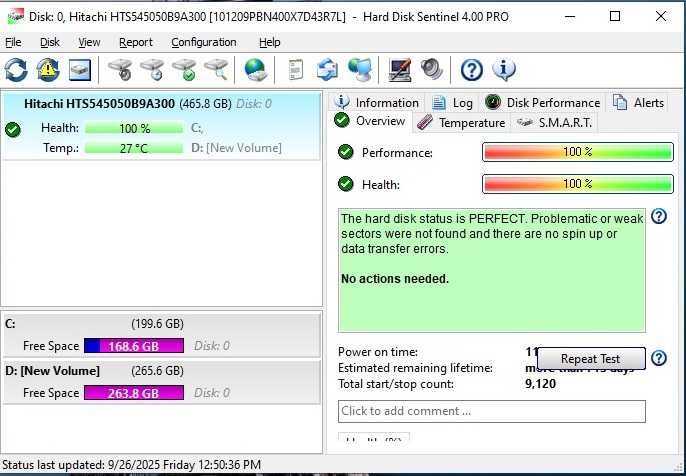Image resolution: width=686 pixels, height=476 pixels.
Task: Open the Alerts tab
Action: click(x=639, y=103)
